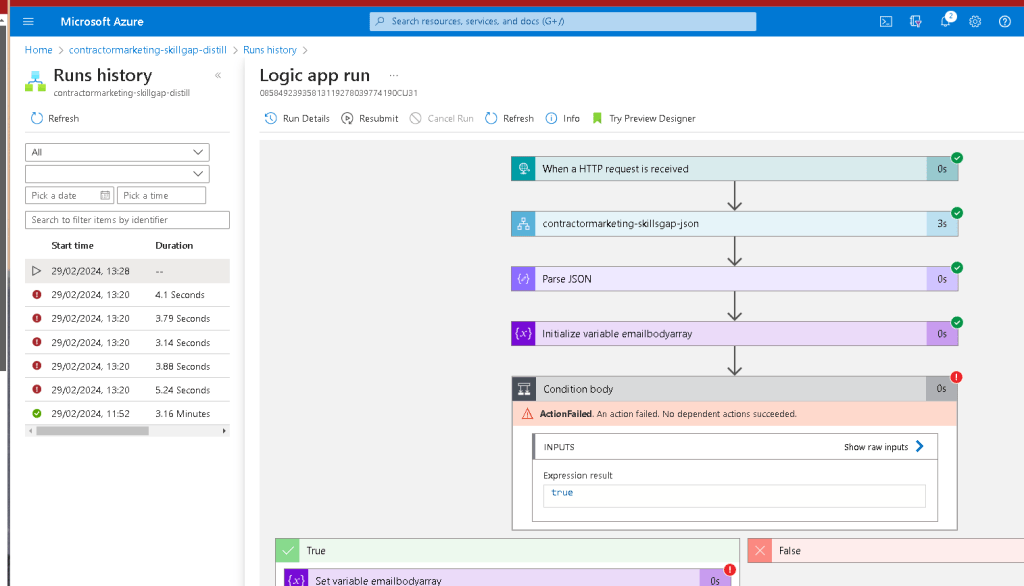Click the Condition body control icon

point(524,389)
